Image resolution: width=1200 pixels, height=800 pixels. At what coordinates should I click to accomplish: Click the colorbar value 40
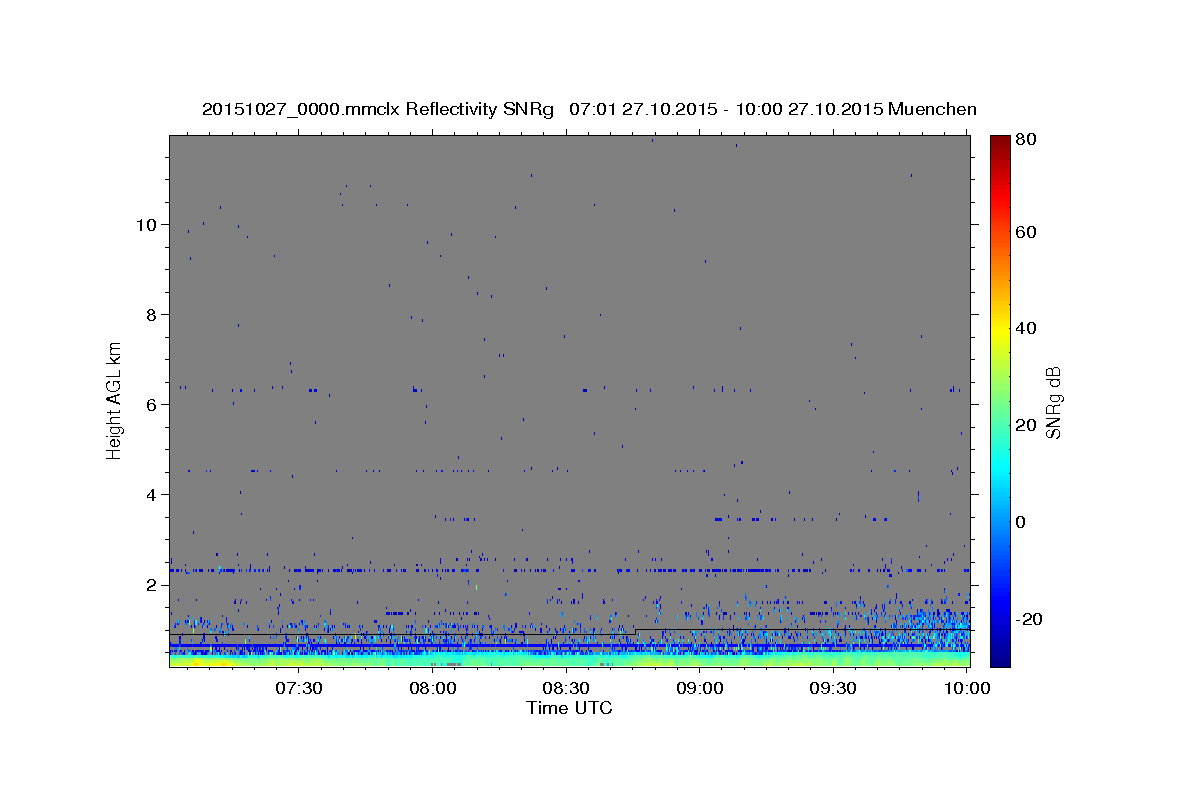coord(1028,328)
